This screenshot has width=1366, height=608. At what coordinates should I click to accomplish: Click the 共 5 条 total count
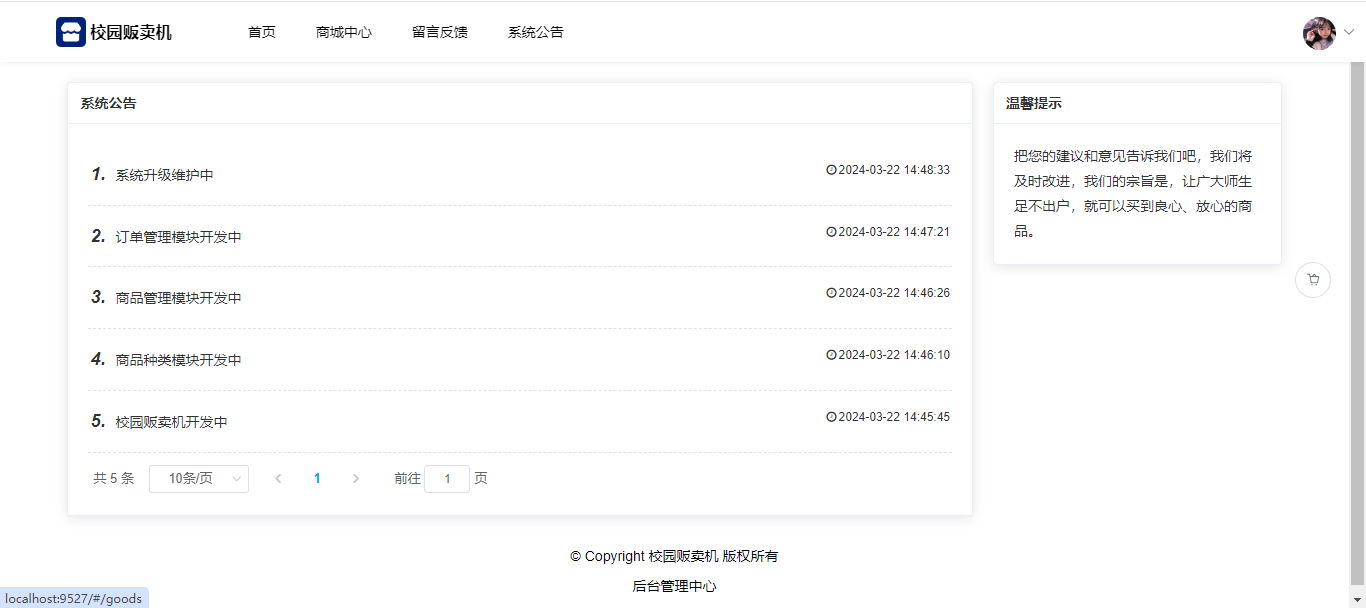[113, 479]
